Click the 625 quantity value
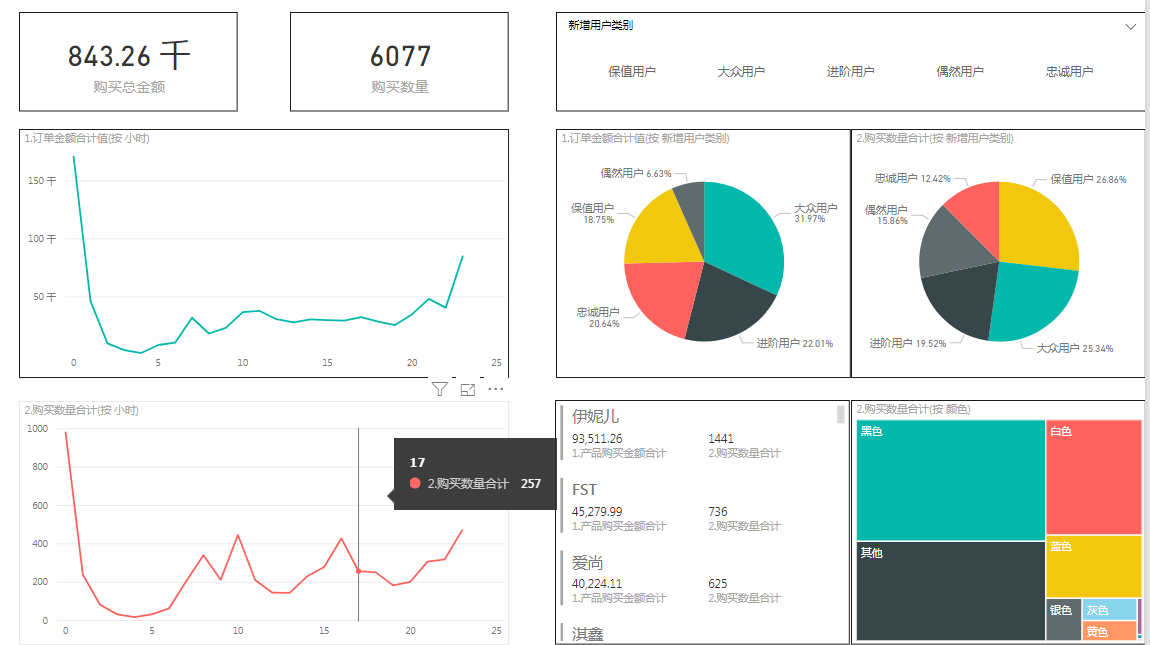Image resolution: width=1150 pixels, height=645 pixels. pyautogui.click(x=718, y=584)
